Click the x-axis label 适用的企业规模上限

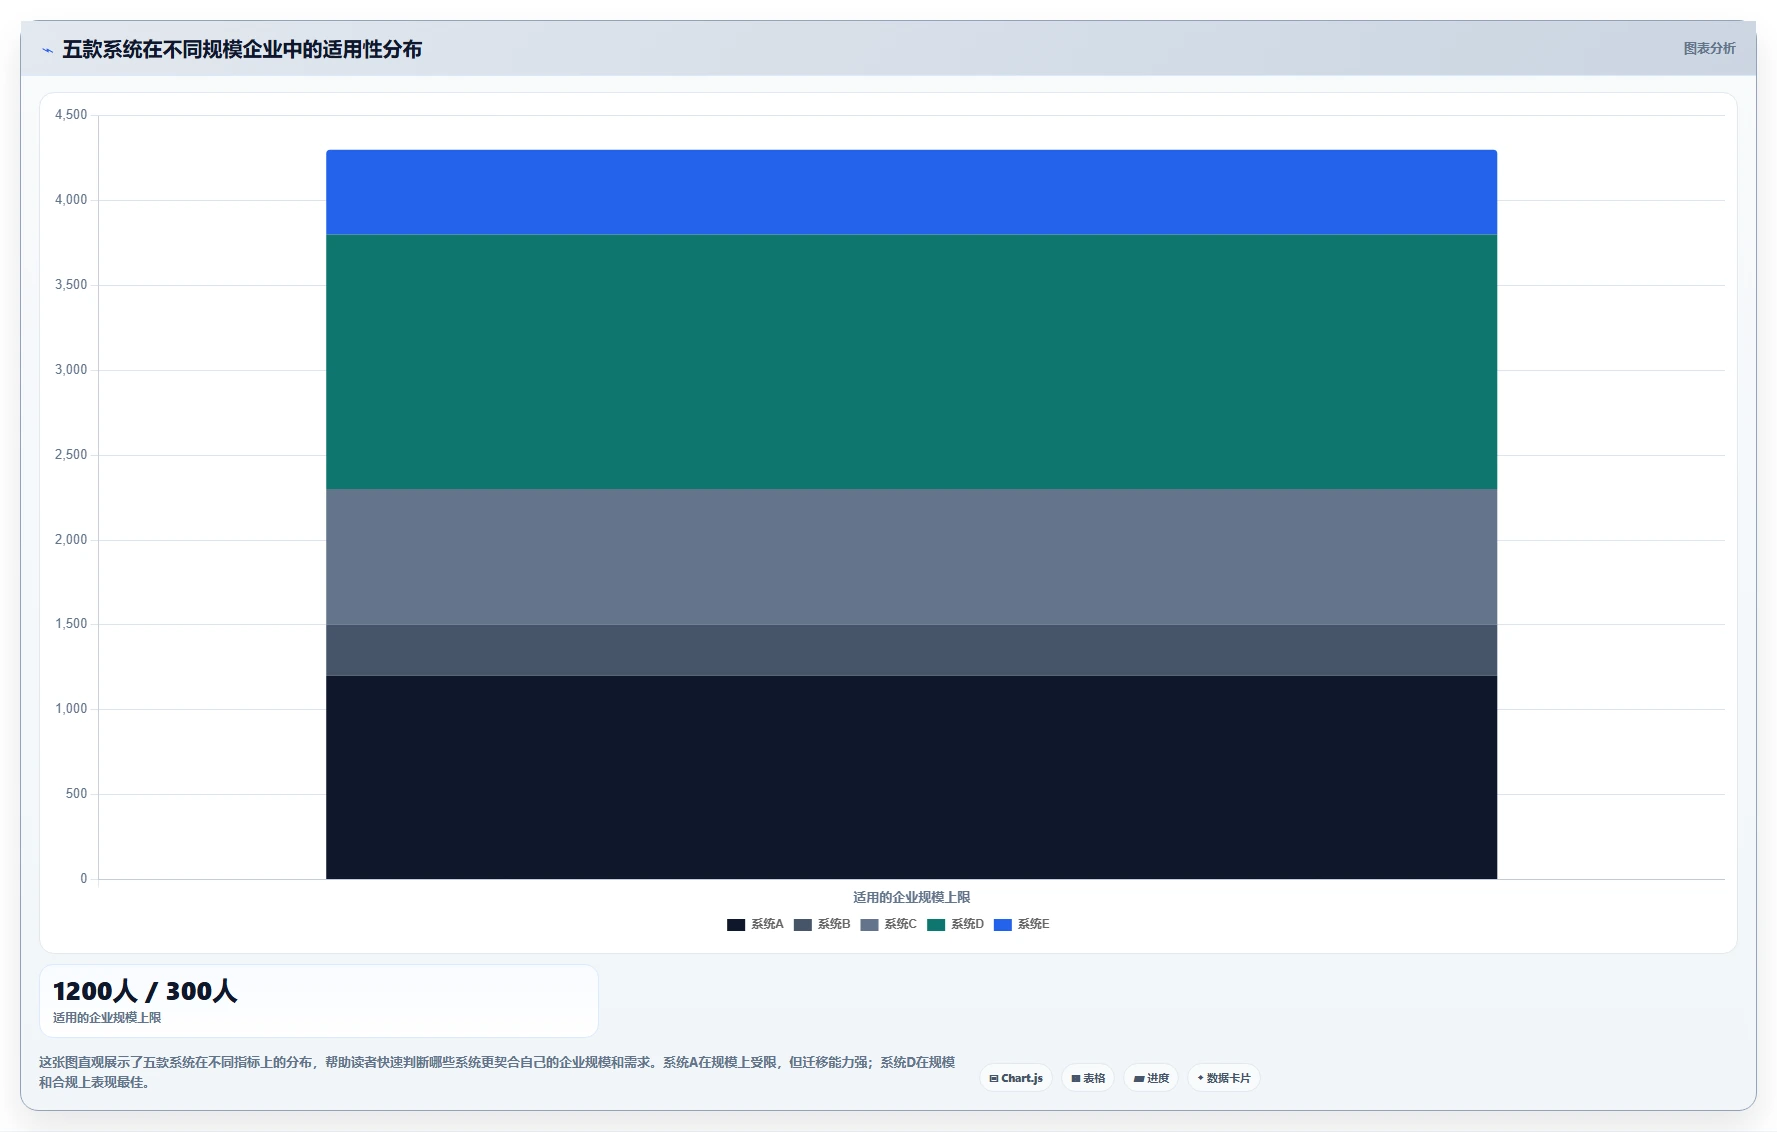click(x=911, y=897)
